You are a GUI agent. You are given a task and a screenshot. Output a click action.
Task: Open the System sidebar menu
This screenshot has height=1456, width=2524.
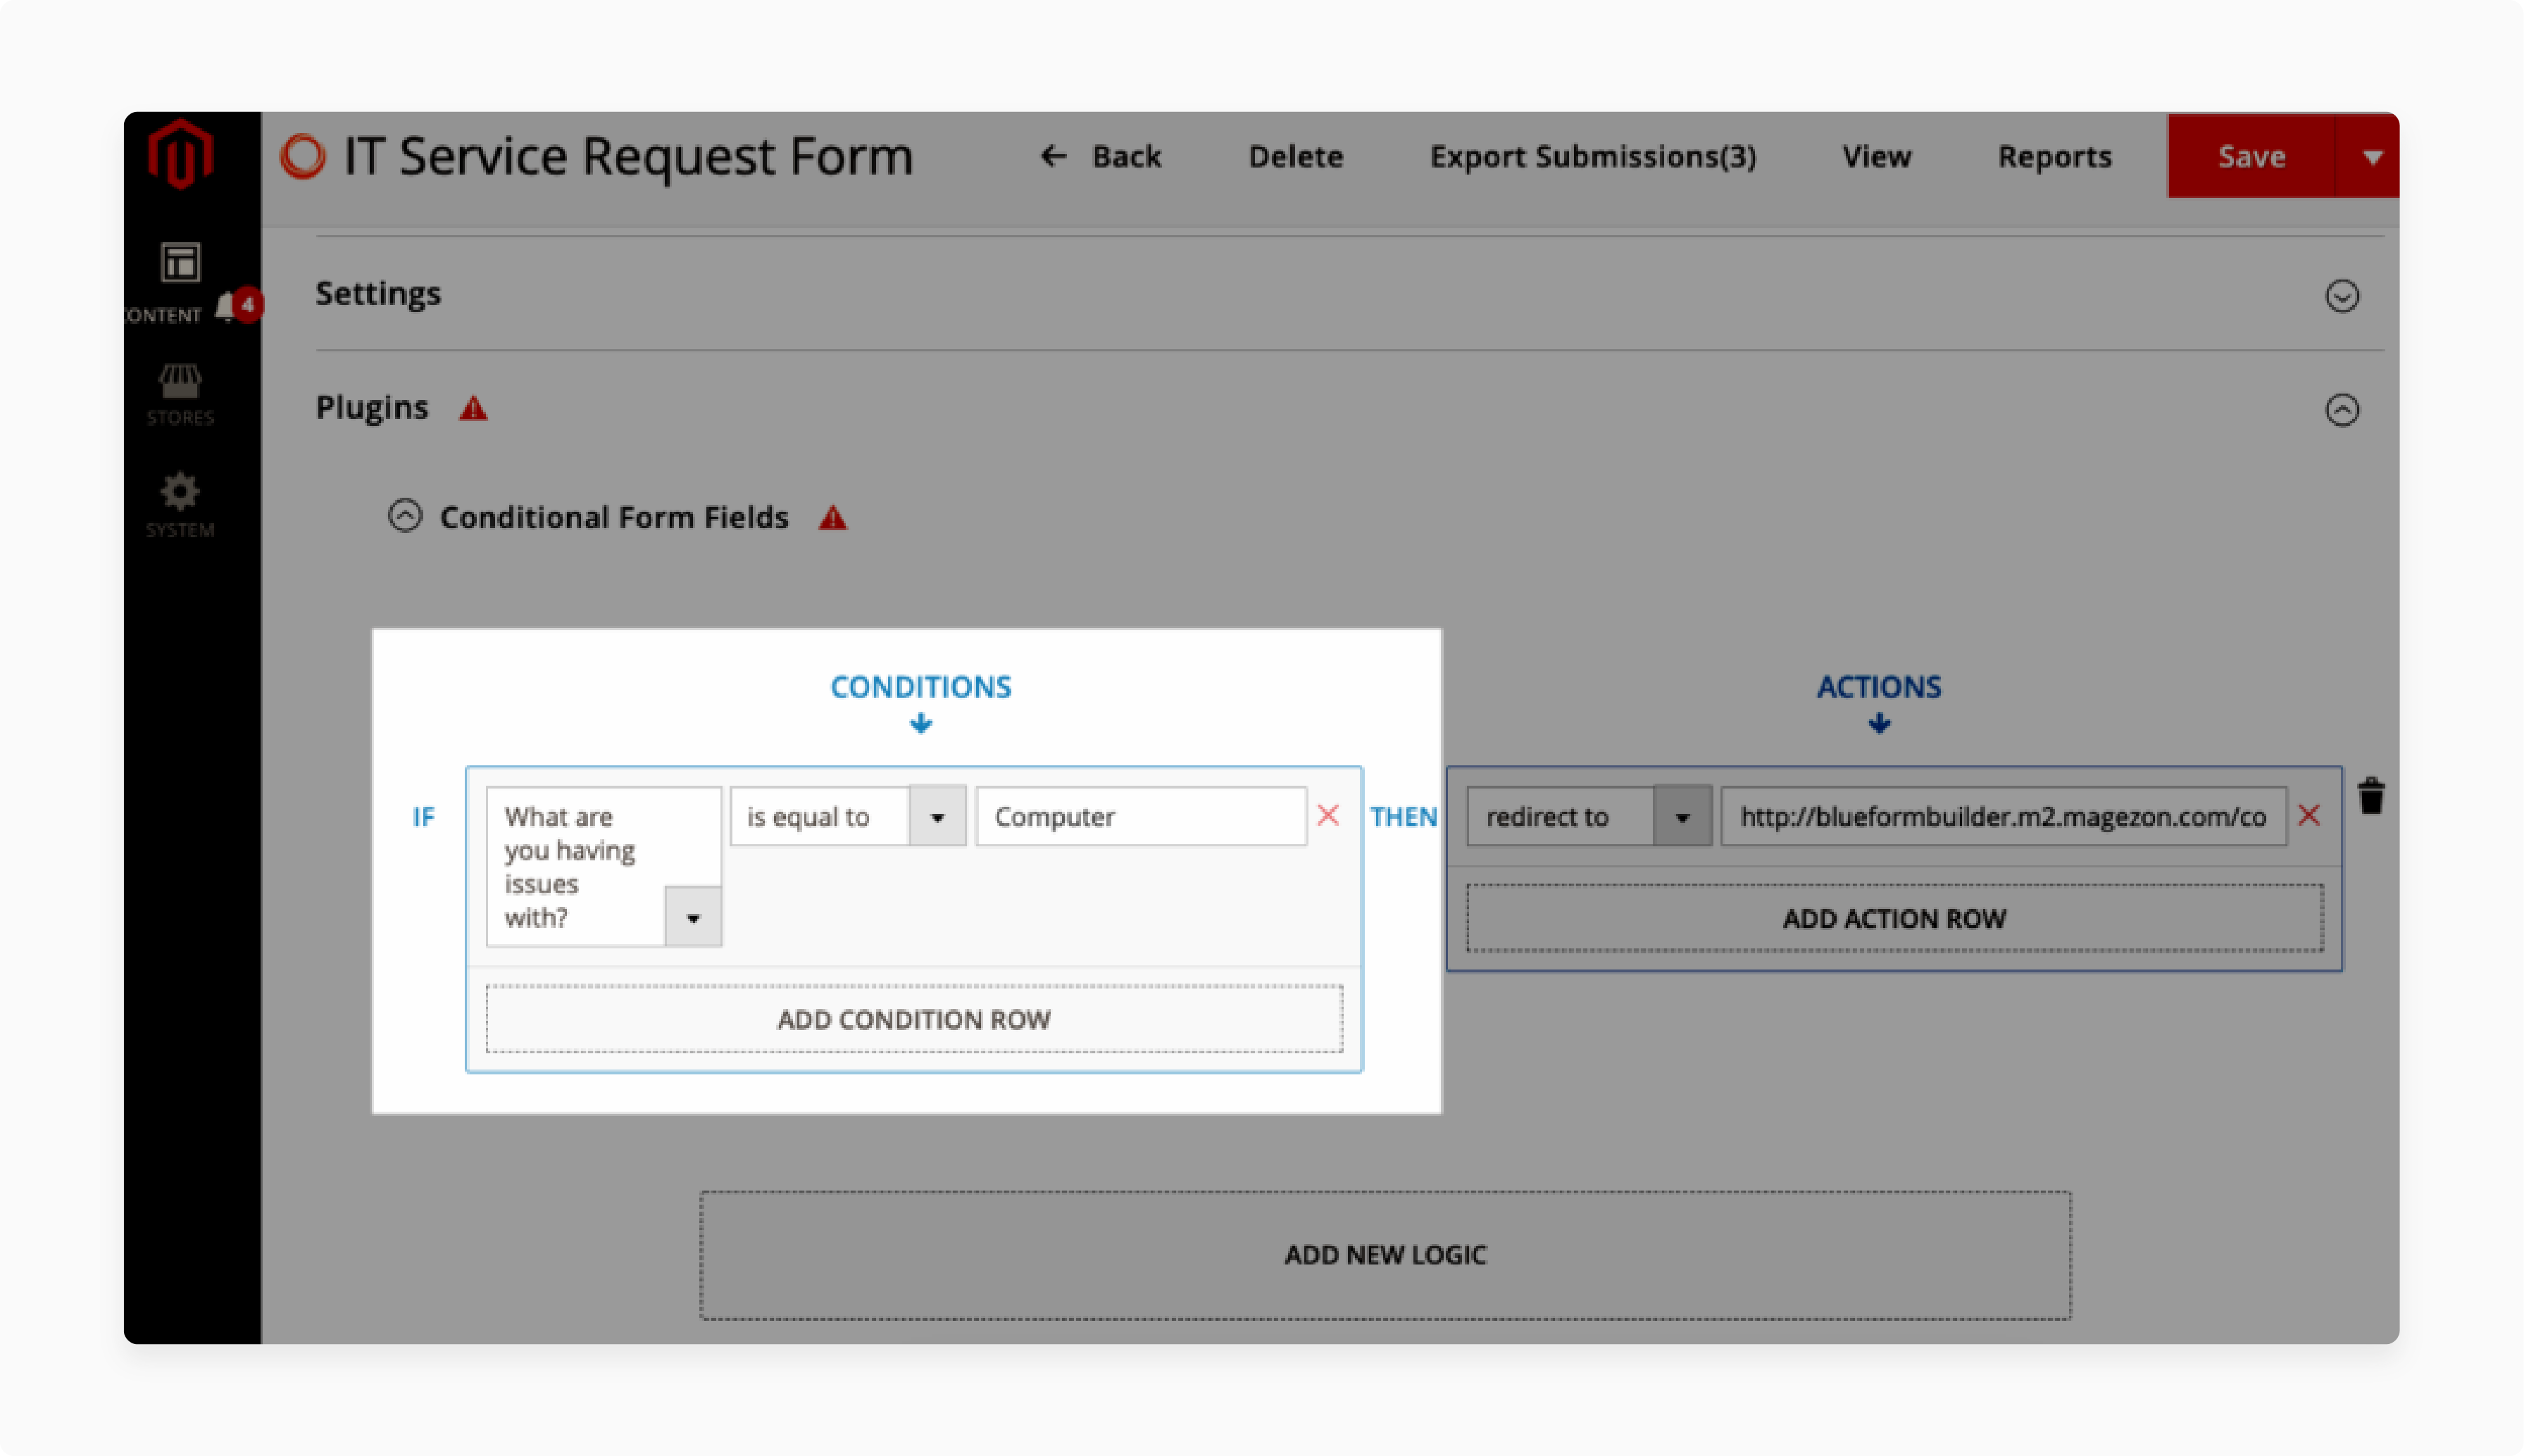pos(180,506)
